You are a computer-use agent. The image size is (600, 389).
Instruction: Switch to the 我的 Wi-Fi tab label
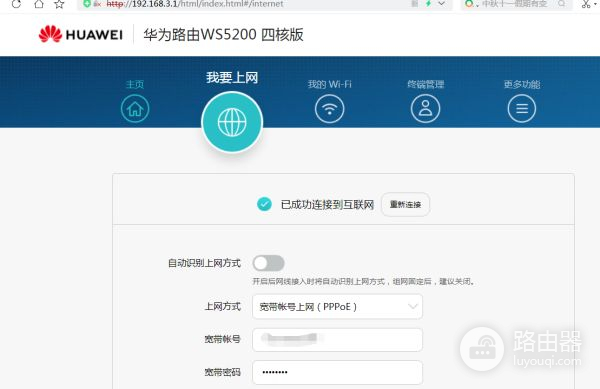(x=329, y=84)
